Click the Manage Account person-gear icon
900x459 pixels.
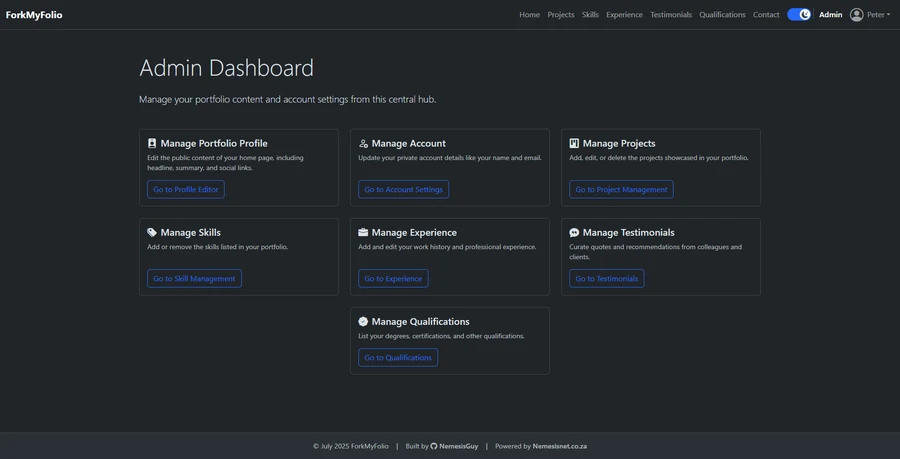363,144
